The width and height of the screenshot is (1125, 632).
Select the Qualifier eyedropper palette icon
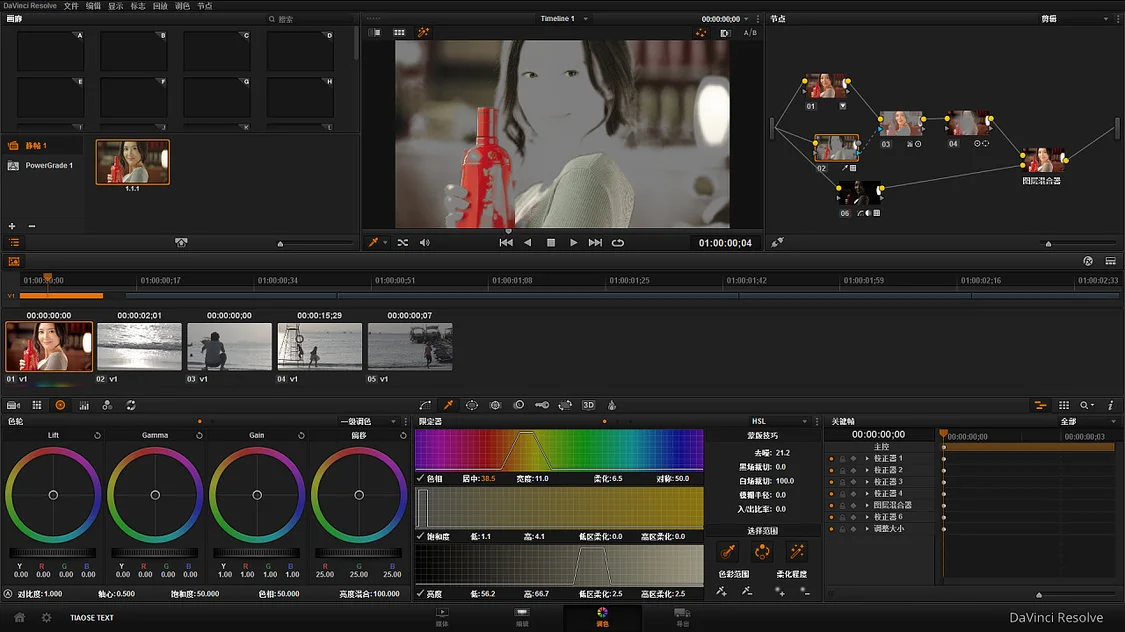(448, 405)
